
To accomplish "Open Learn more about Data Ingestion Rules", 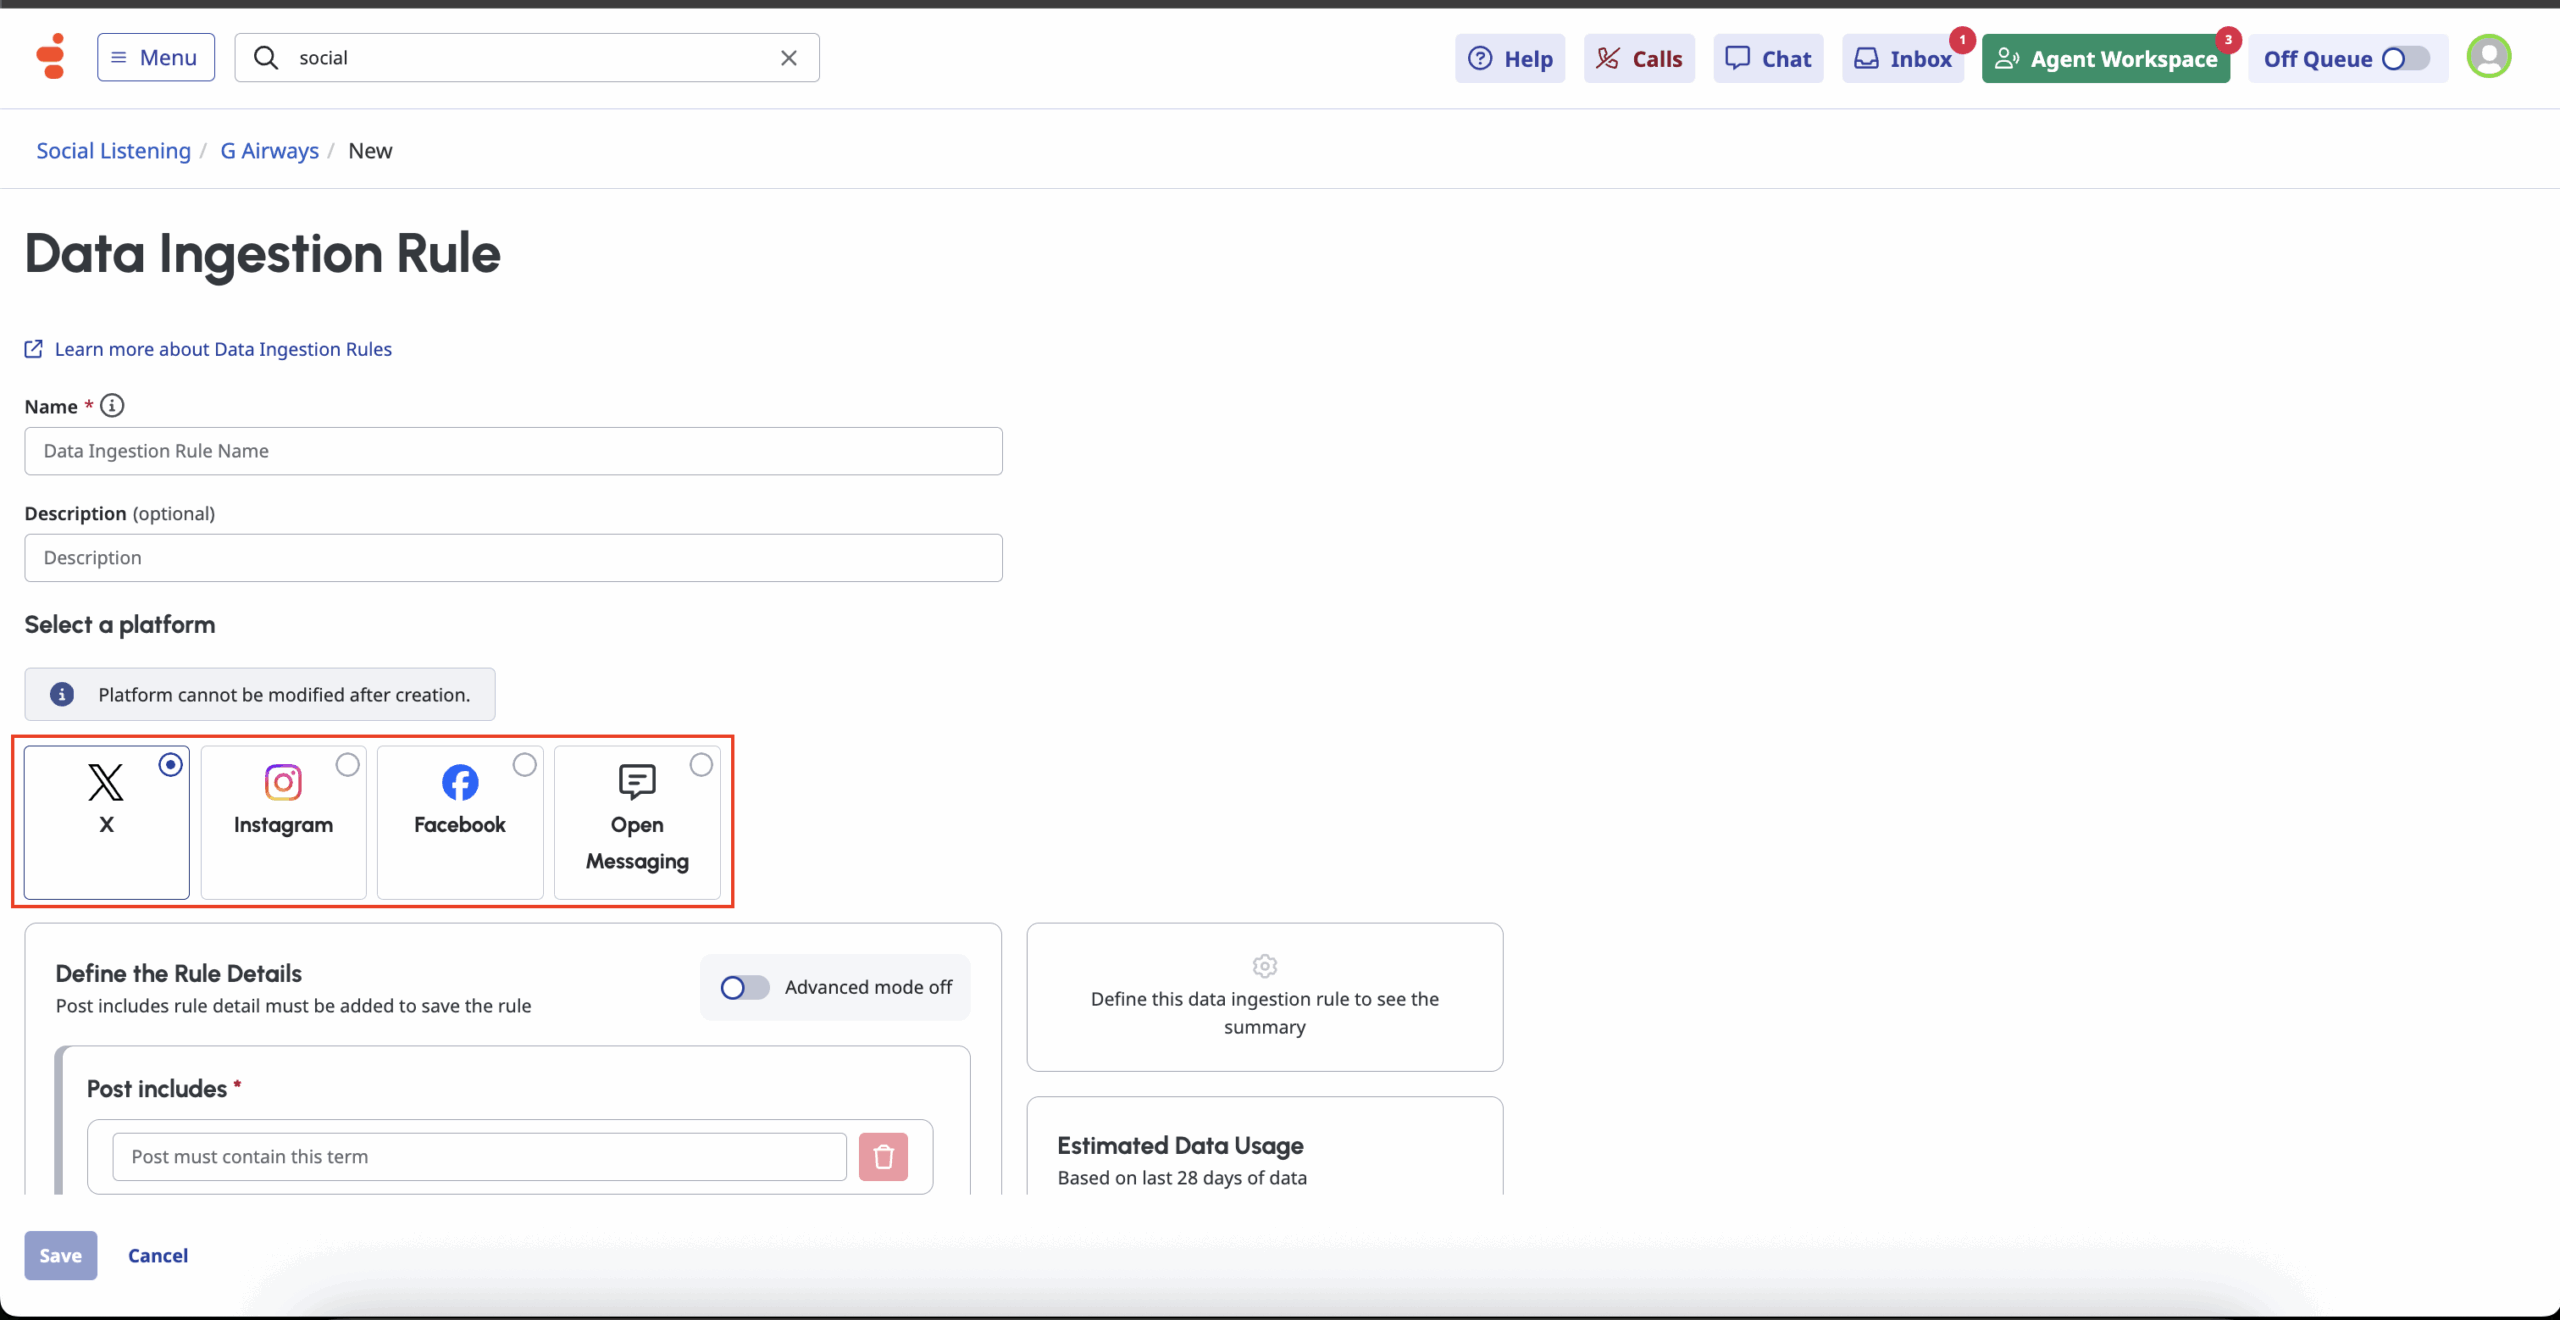I will coord(222,349).
